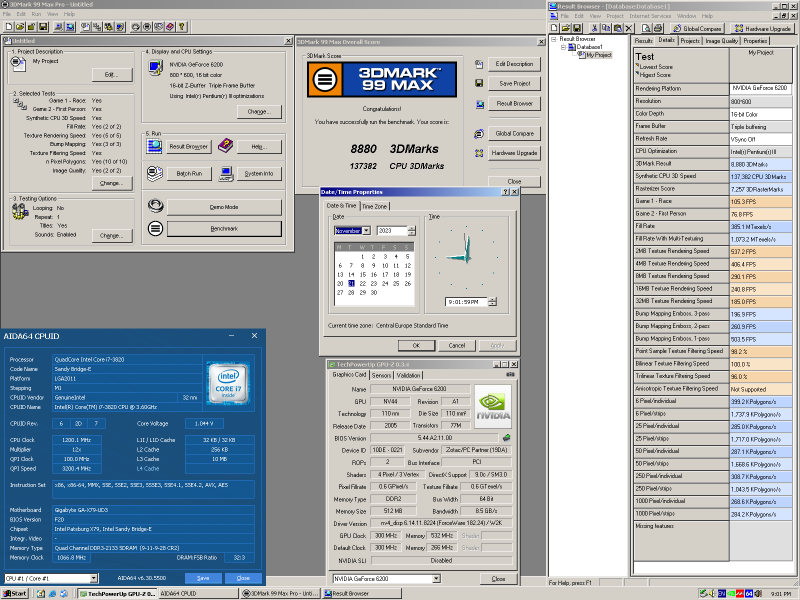The height and width of the screenshot is (600, 800).
Task: Click Game 1 - Race value 105.3 FPS
Action: tap(761, 202)
